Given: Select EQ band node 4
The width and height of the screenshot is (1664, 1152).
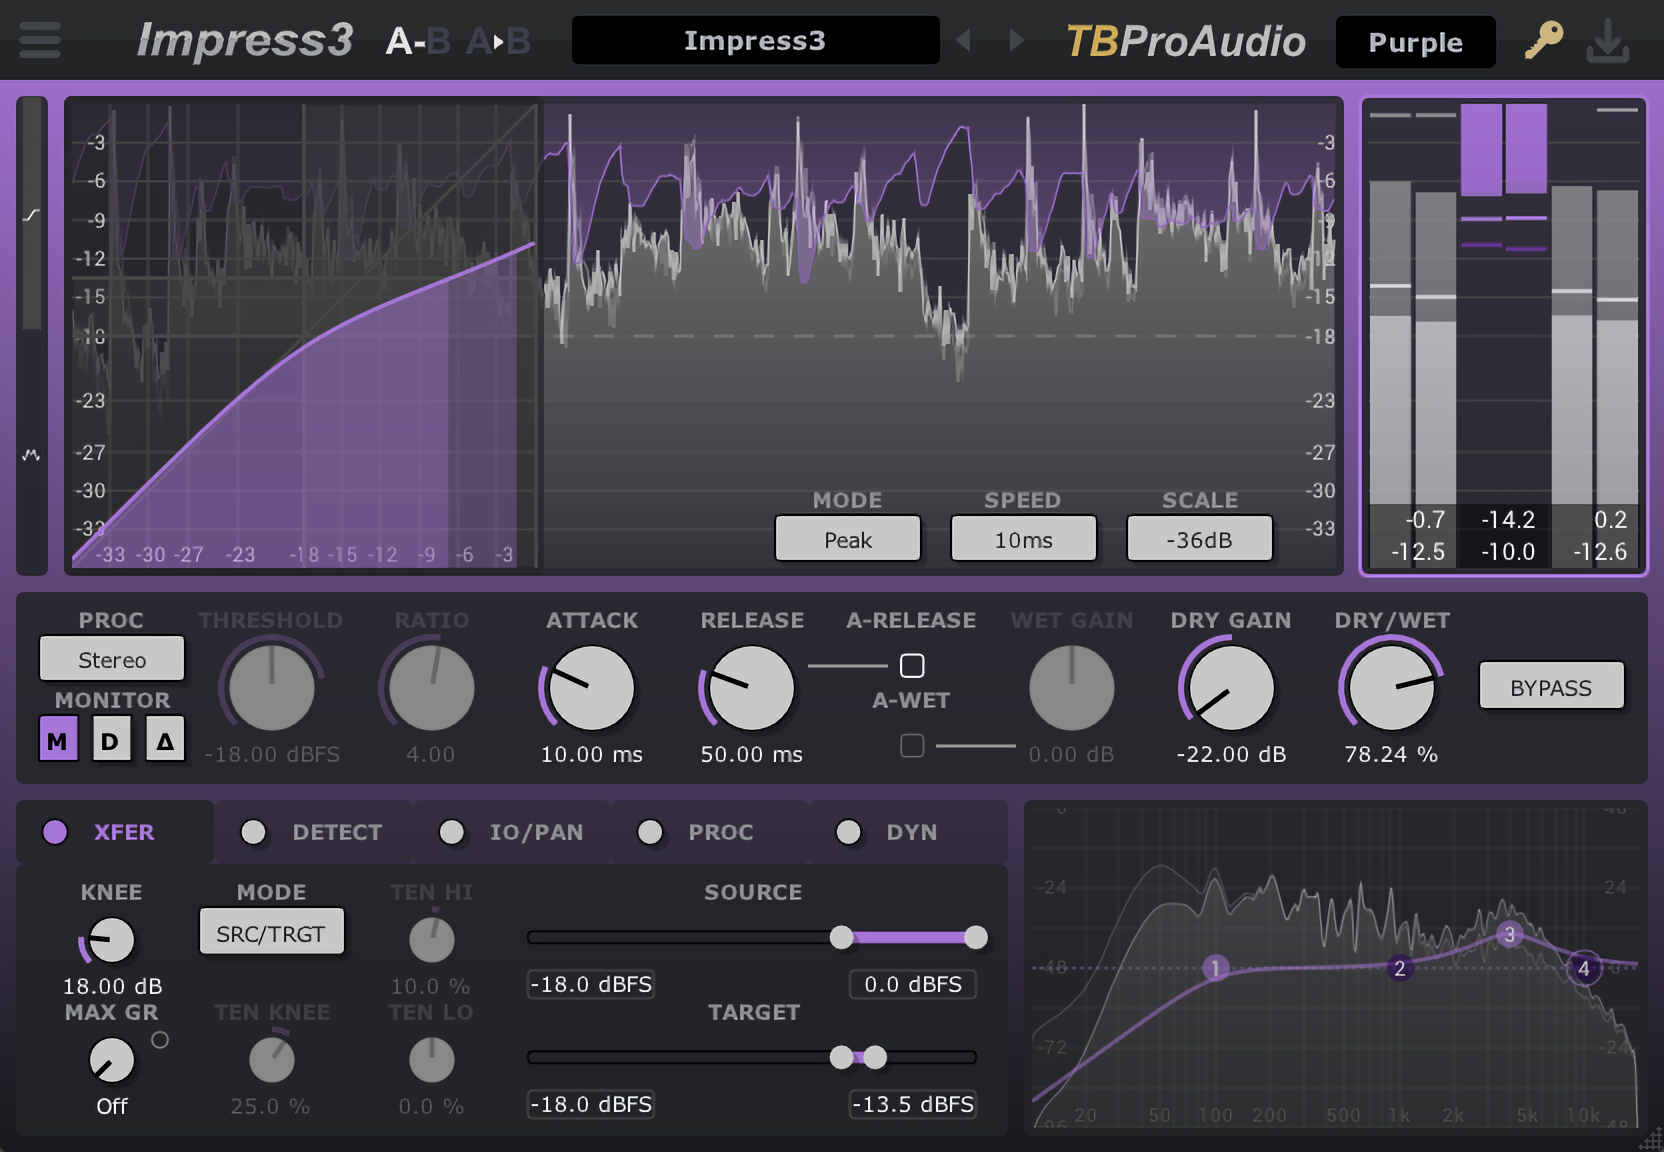Looking at the screenshot, I should pos(1583,968).
